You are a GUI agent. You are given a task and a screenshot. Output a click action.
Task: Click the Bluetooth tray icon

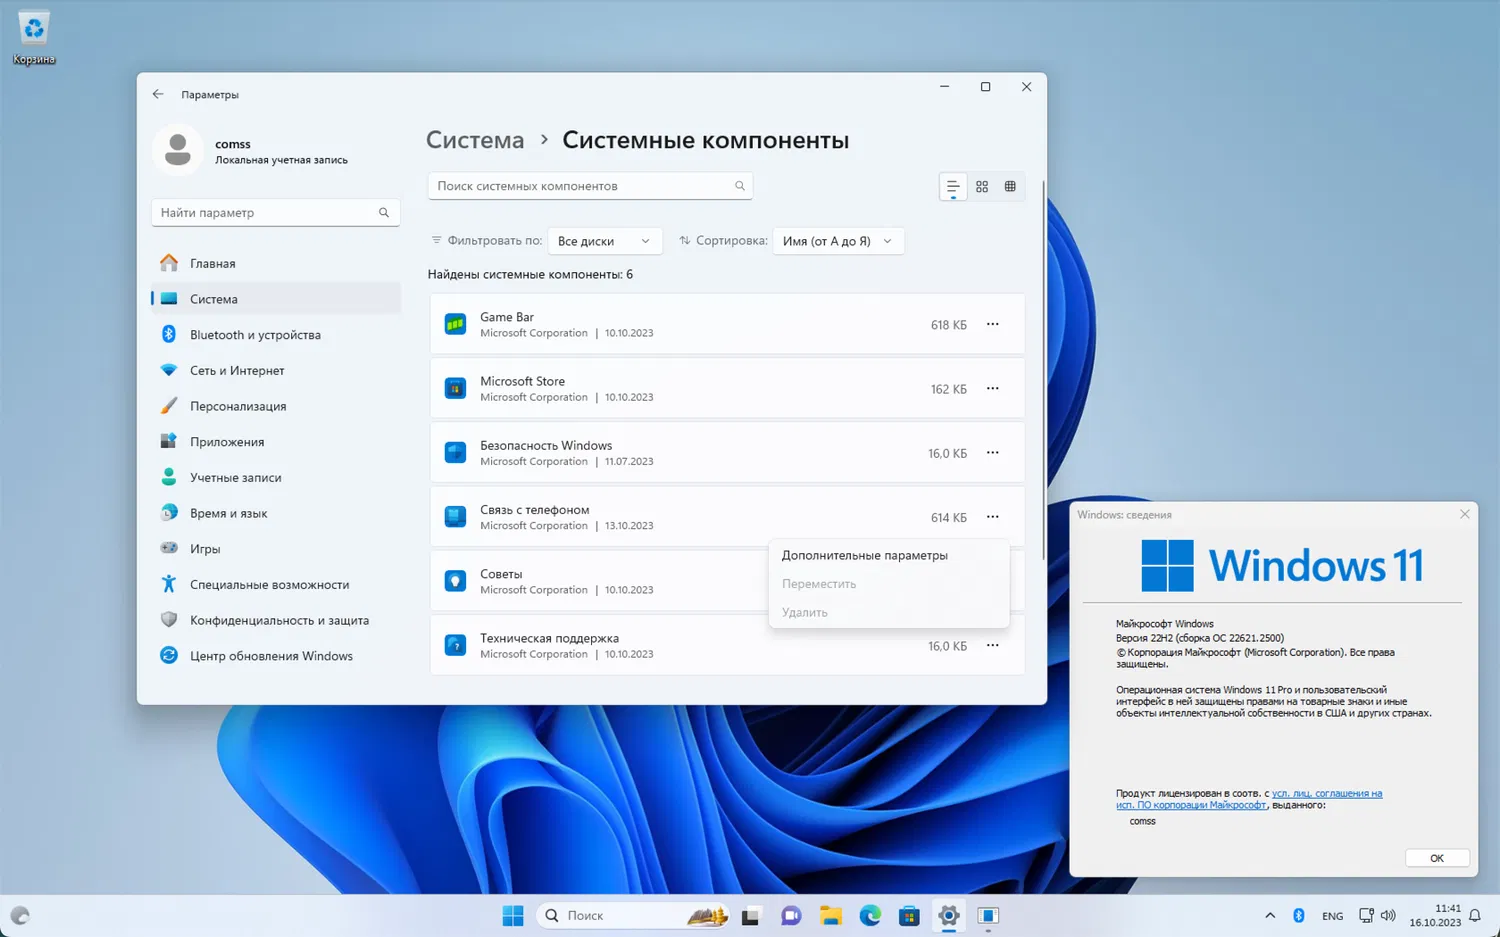click(1299, 915)
